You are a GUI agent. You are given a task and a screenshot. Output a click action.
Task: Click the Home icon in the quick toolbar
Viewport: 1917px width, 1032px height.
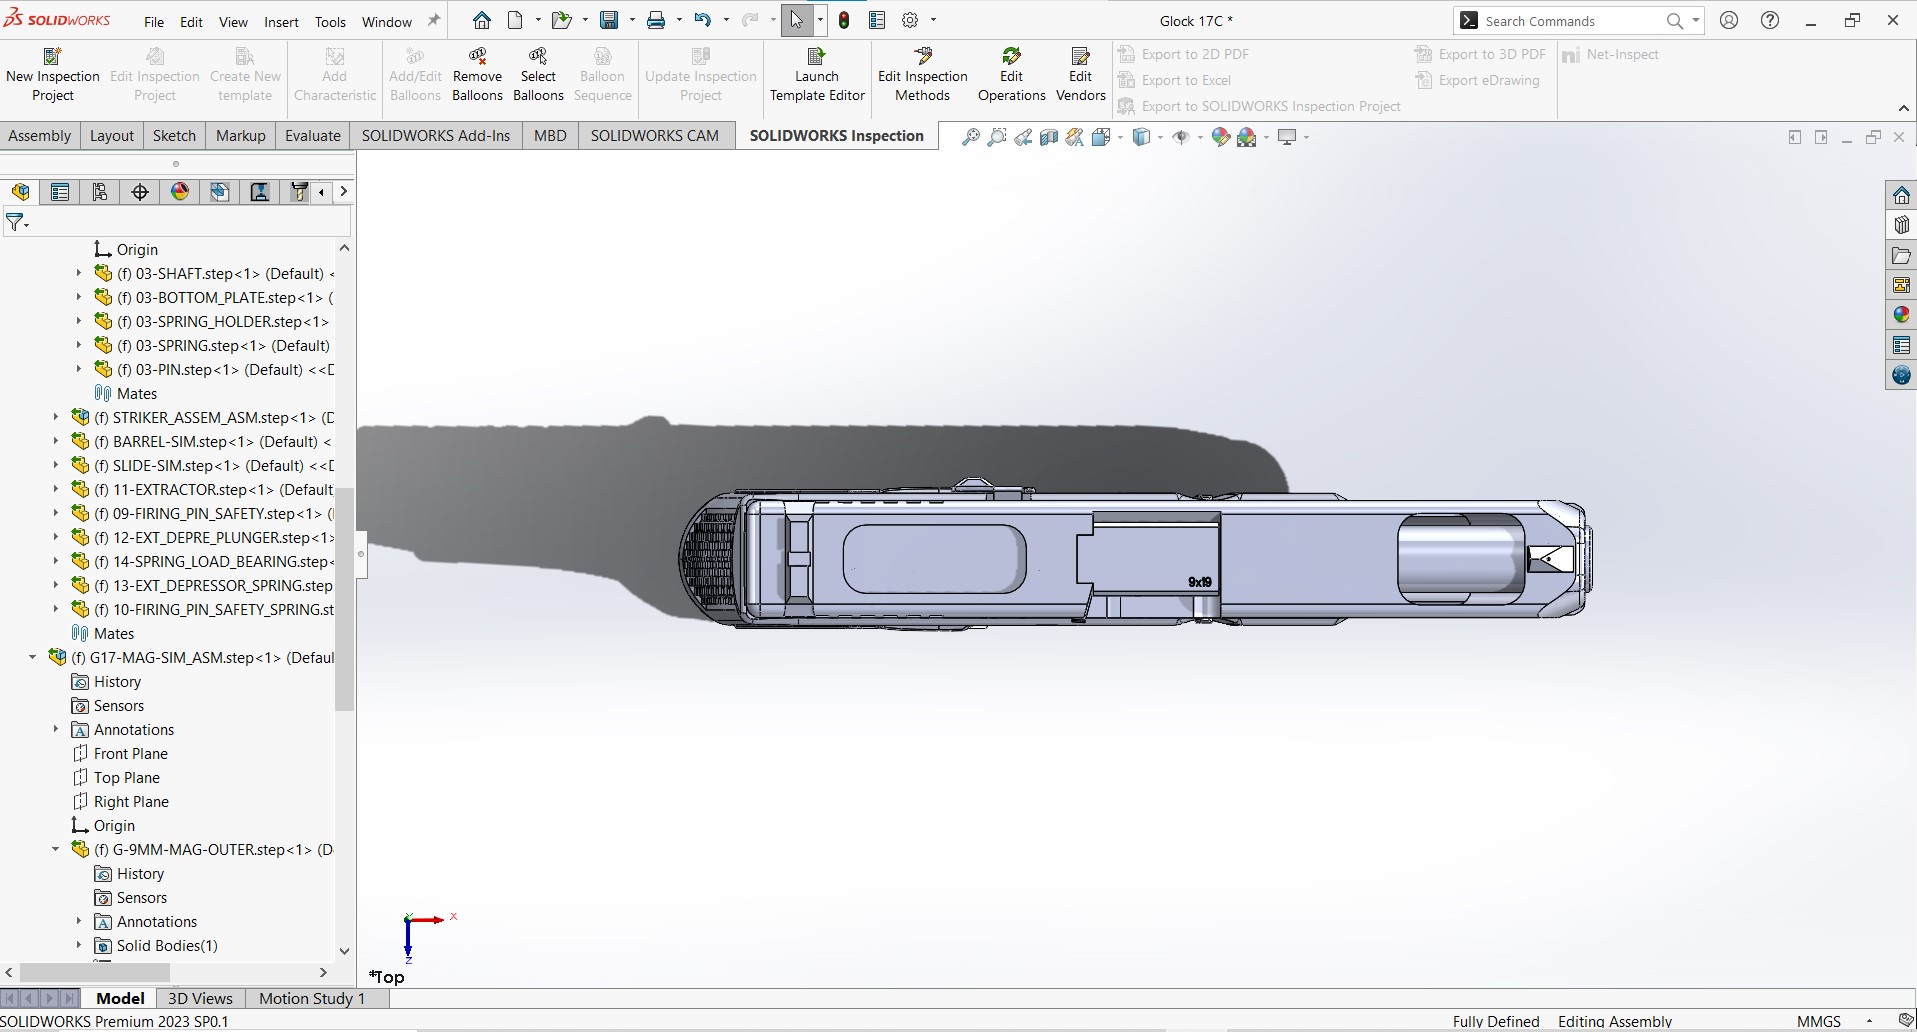point(482,20)
